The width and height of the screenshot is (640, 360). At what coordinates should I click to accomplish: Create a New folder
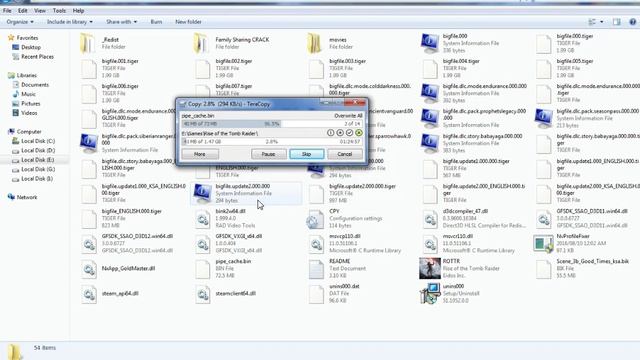(188, 22)
